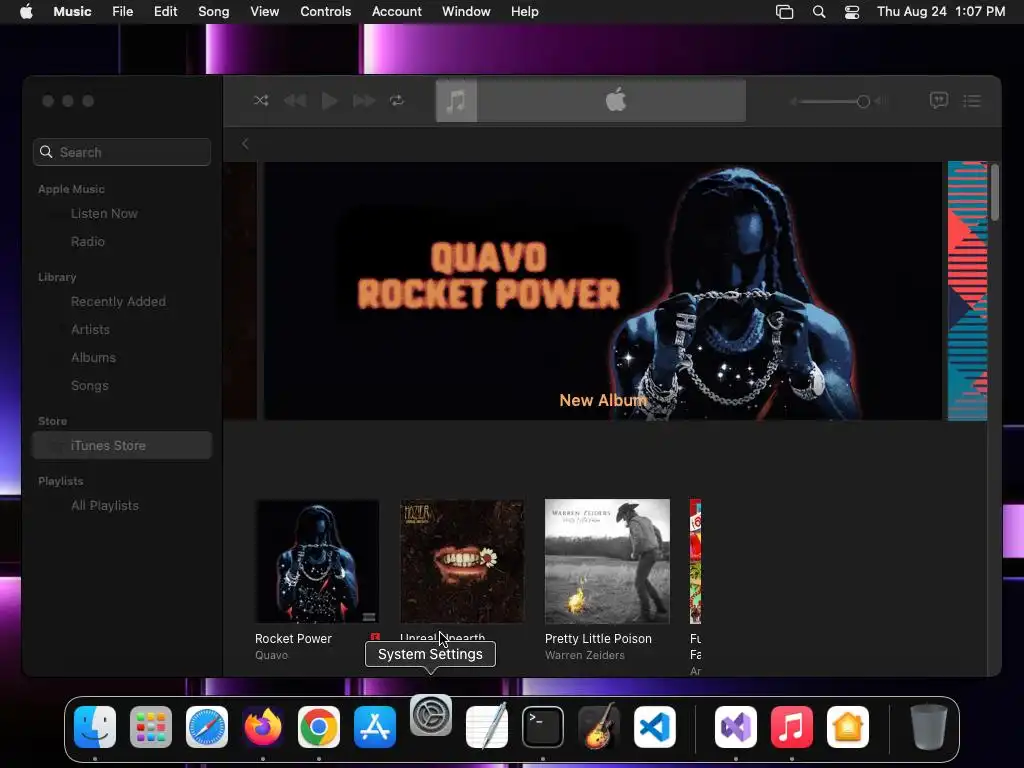Image resolution: width=1024 pixels, height=768 pixels.
Task: Click the Warren Zeiders artist link
Action: pyautogui.click(x=584, y=655)
